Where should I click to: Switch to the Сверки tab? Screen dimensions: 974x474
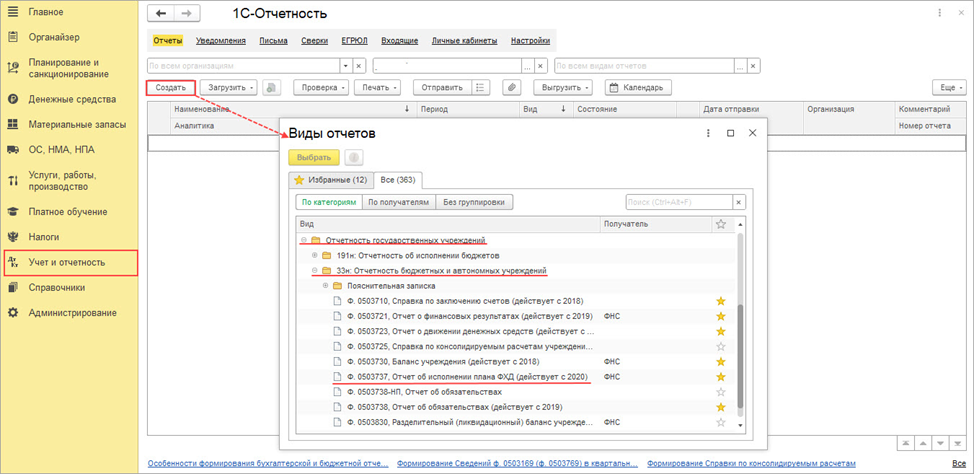[314, 41]
